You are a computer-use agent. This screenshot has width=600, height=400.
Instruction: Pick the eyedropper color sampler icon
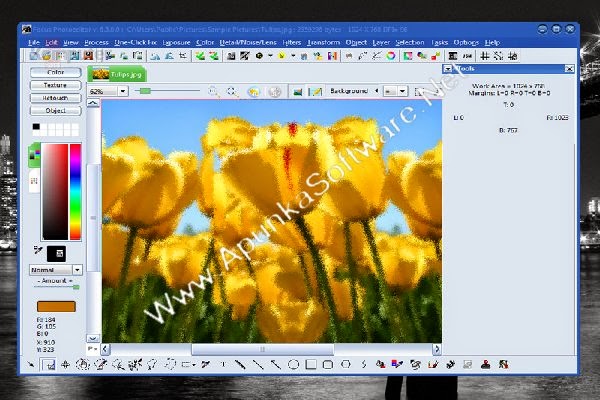click(38, 250)
